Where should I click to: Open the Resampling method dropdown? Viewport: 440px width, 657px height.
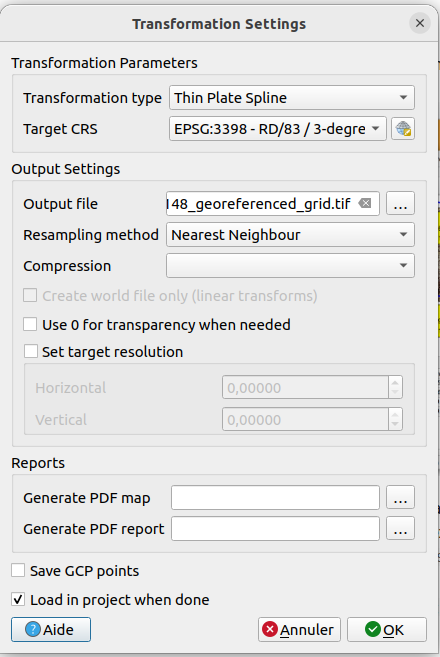pyautogui.click(x=290, y=235)
